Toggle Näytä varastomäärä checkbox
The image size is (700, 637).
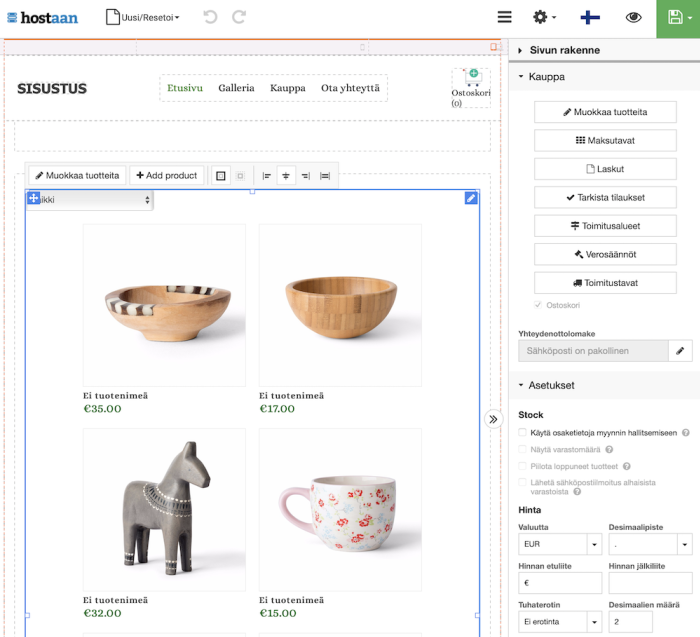pyautogui.click(x=522, y=449)
